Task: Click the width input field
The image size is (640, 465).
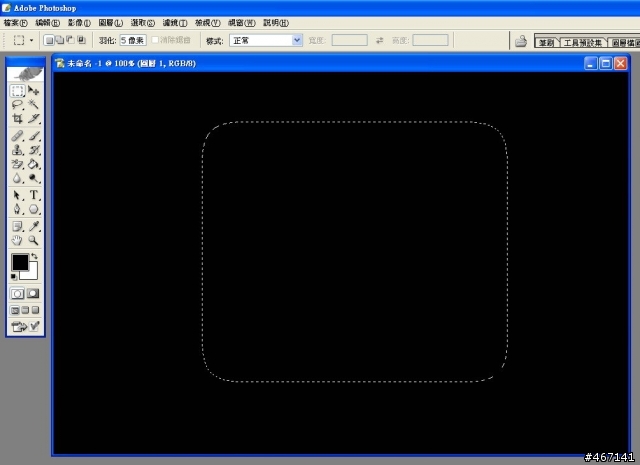Action: [349, 40]
